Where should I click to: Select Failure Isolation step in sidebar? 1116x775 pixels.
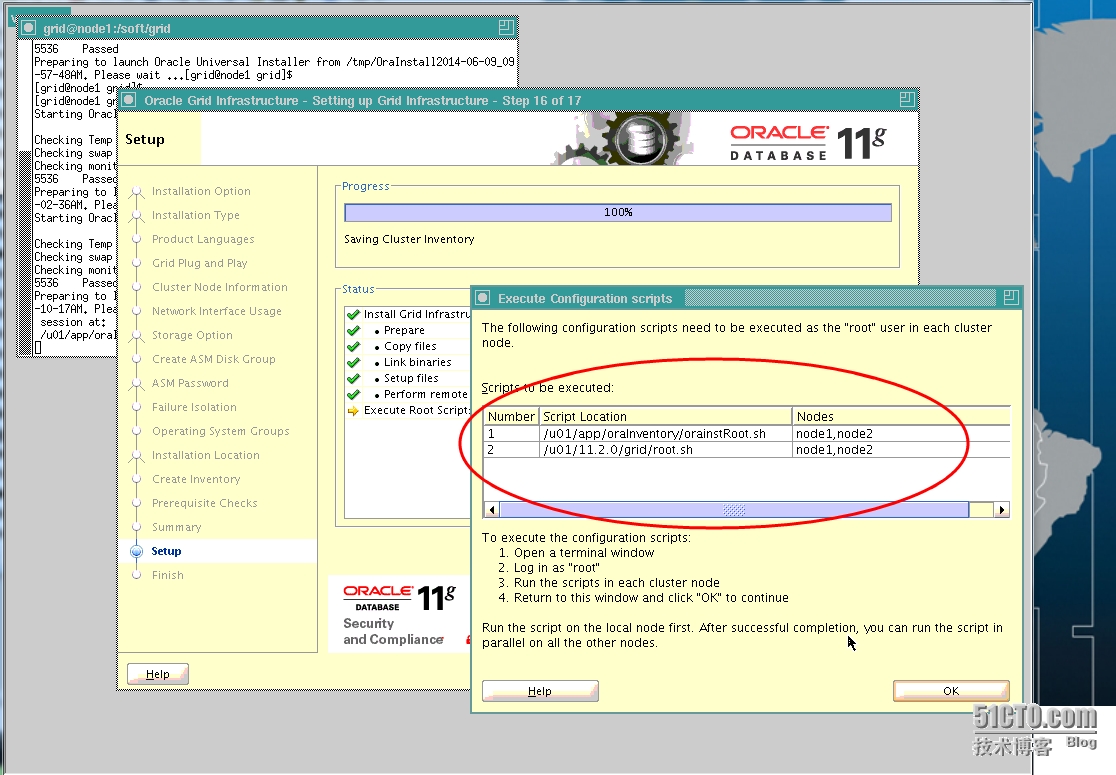coord(194,407)
